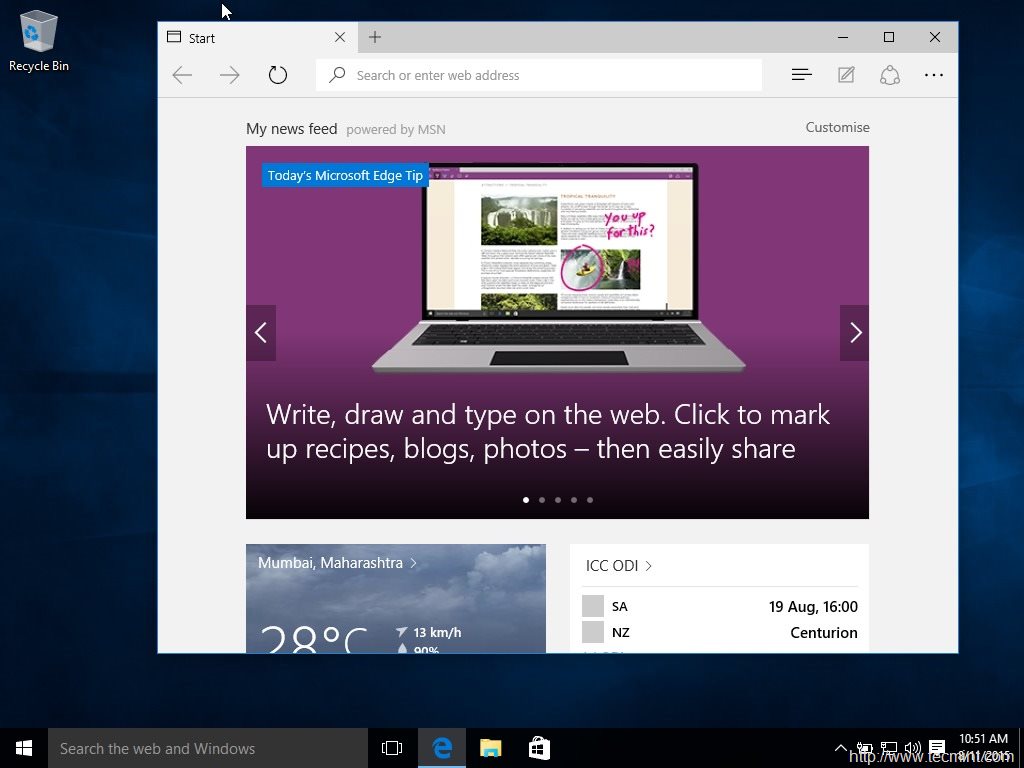Open the Hub panel icon in Edge
Screen dimensions: 1024x768
coord(801,75)
